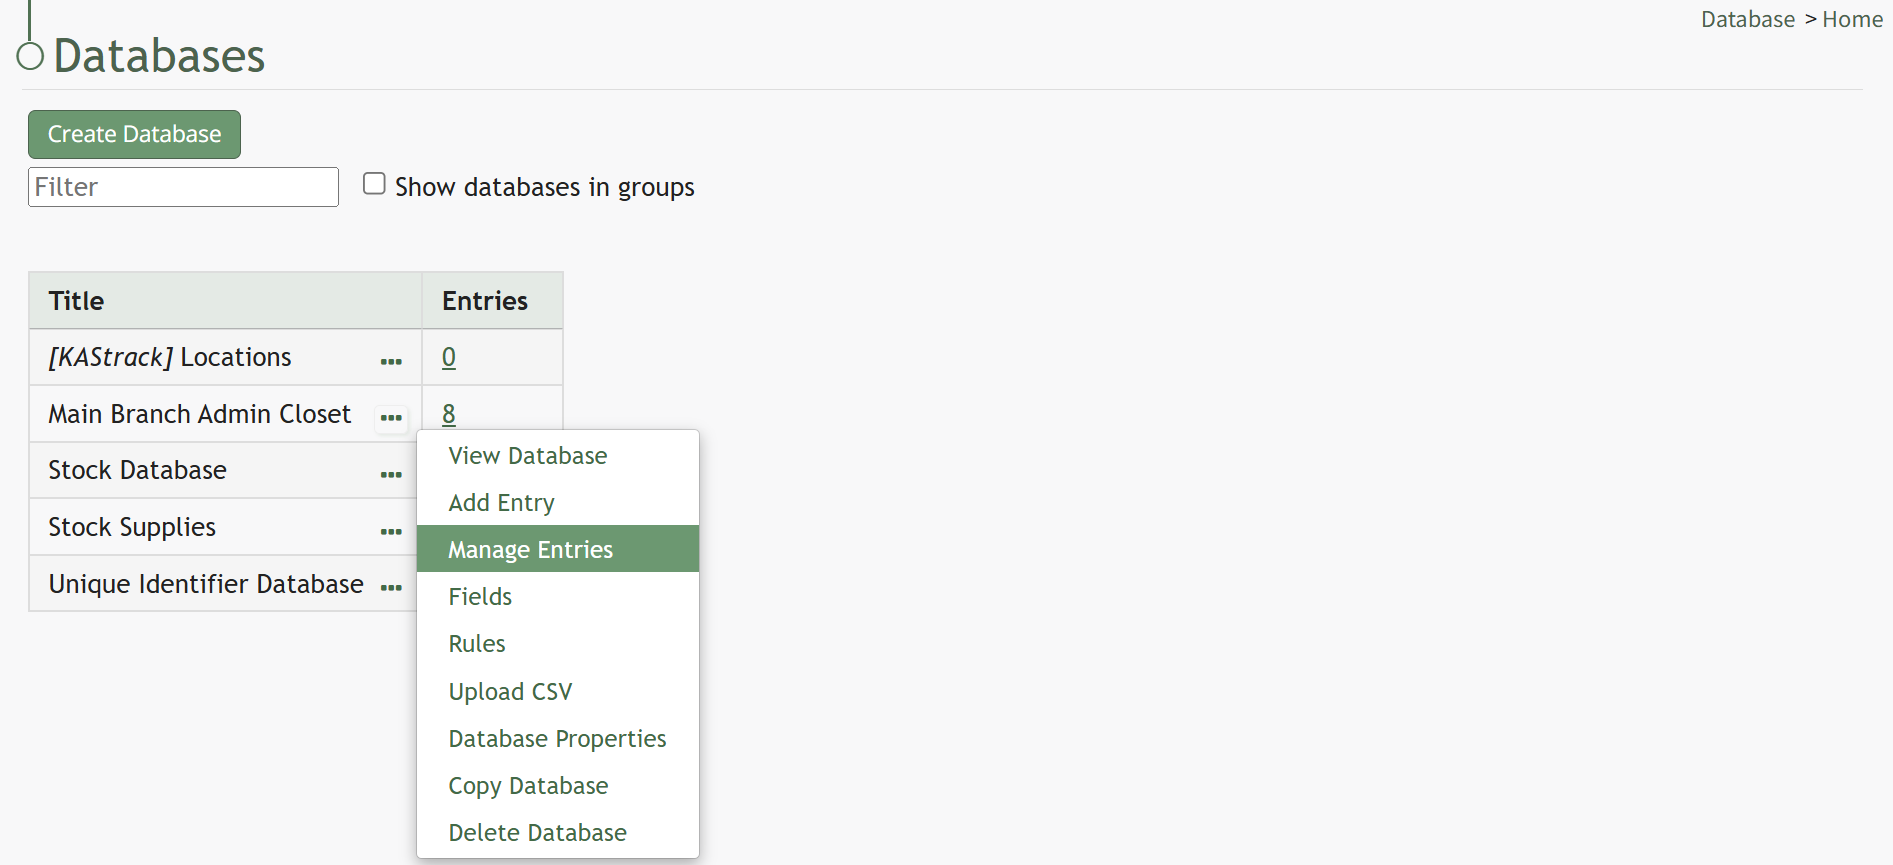
Task: Select the [KAStrack] Locations row title
Action: tap(170, 357)
